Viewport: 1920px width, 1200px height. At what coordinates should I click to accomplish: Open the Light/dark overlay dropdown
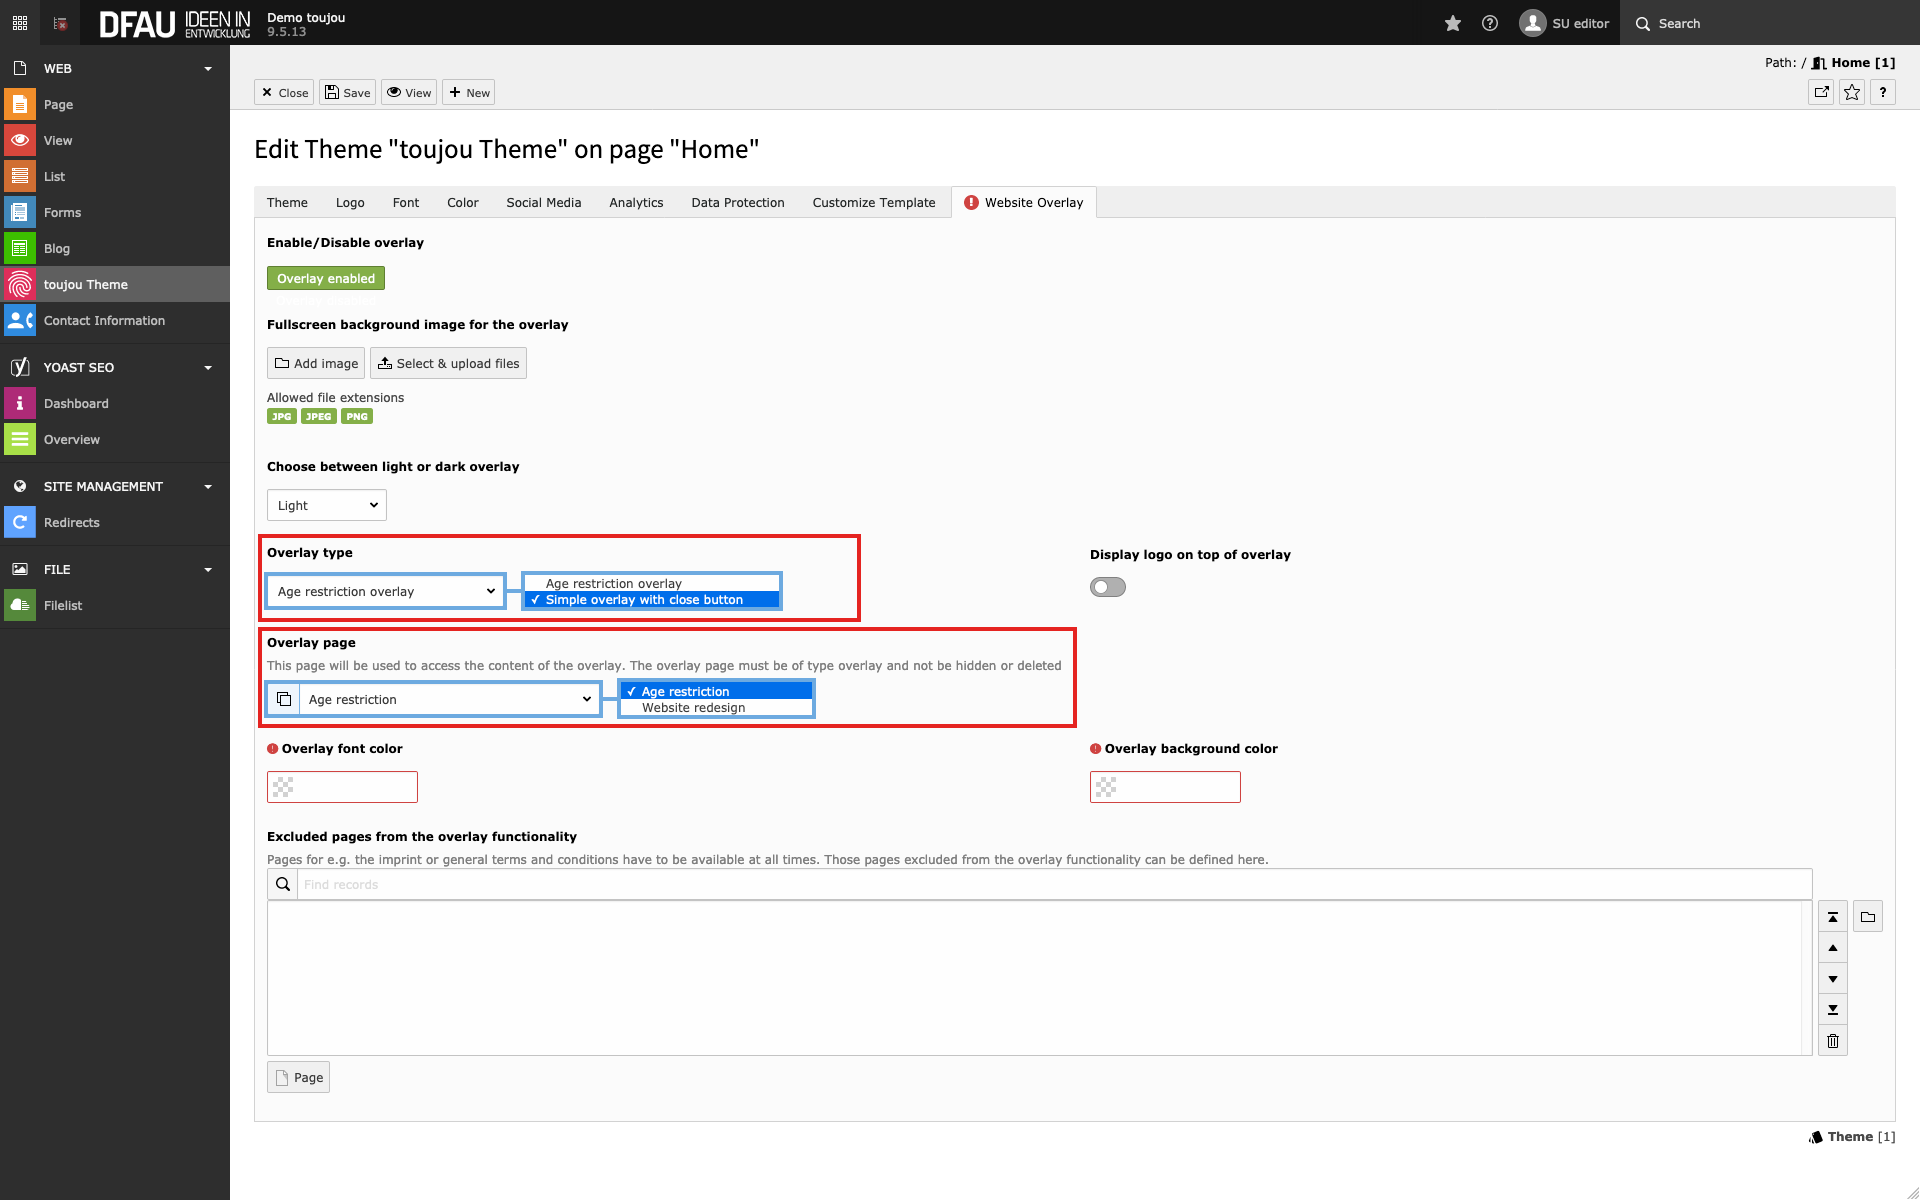326,505
